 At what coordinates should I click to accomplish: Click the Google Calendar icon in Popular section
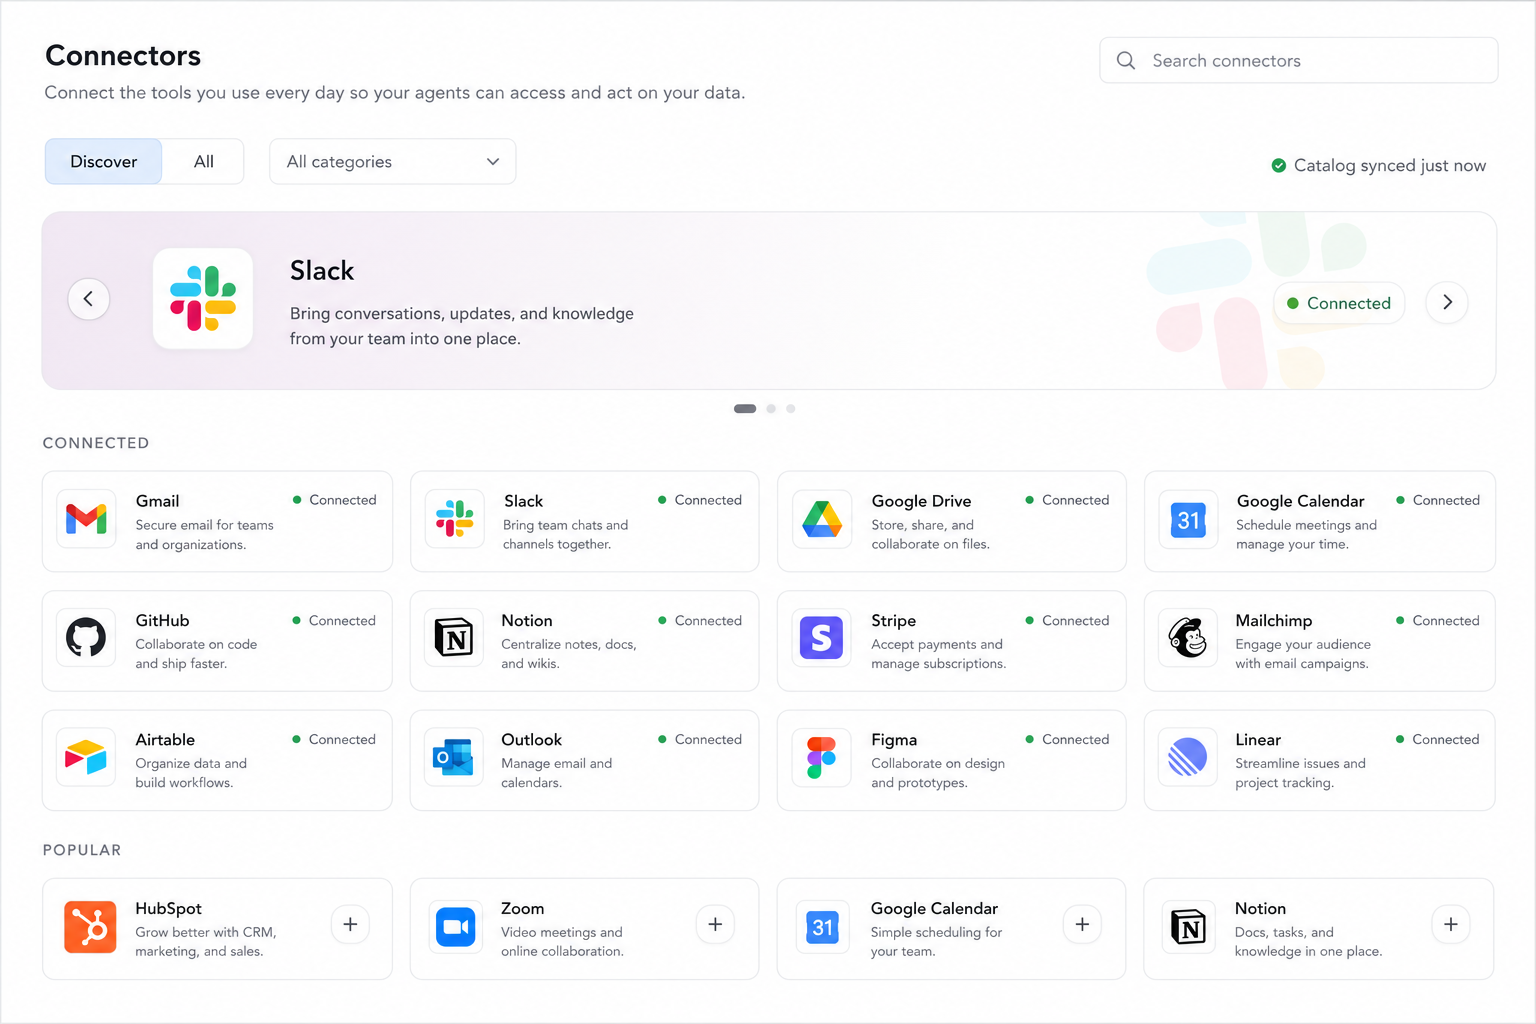(x=822, y=927)
